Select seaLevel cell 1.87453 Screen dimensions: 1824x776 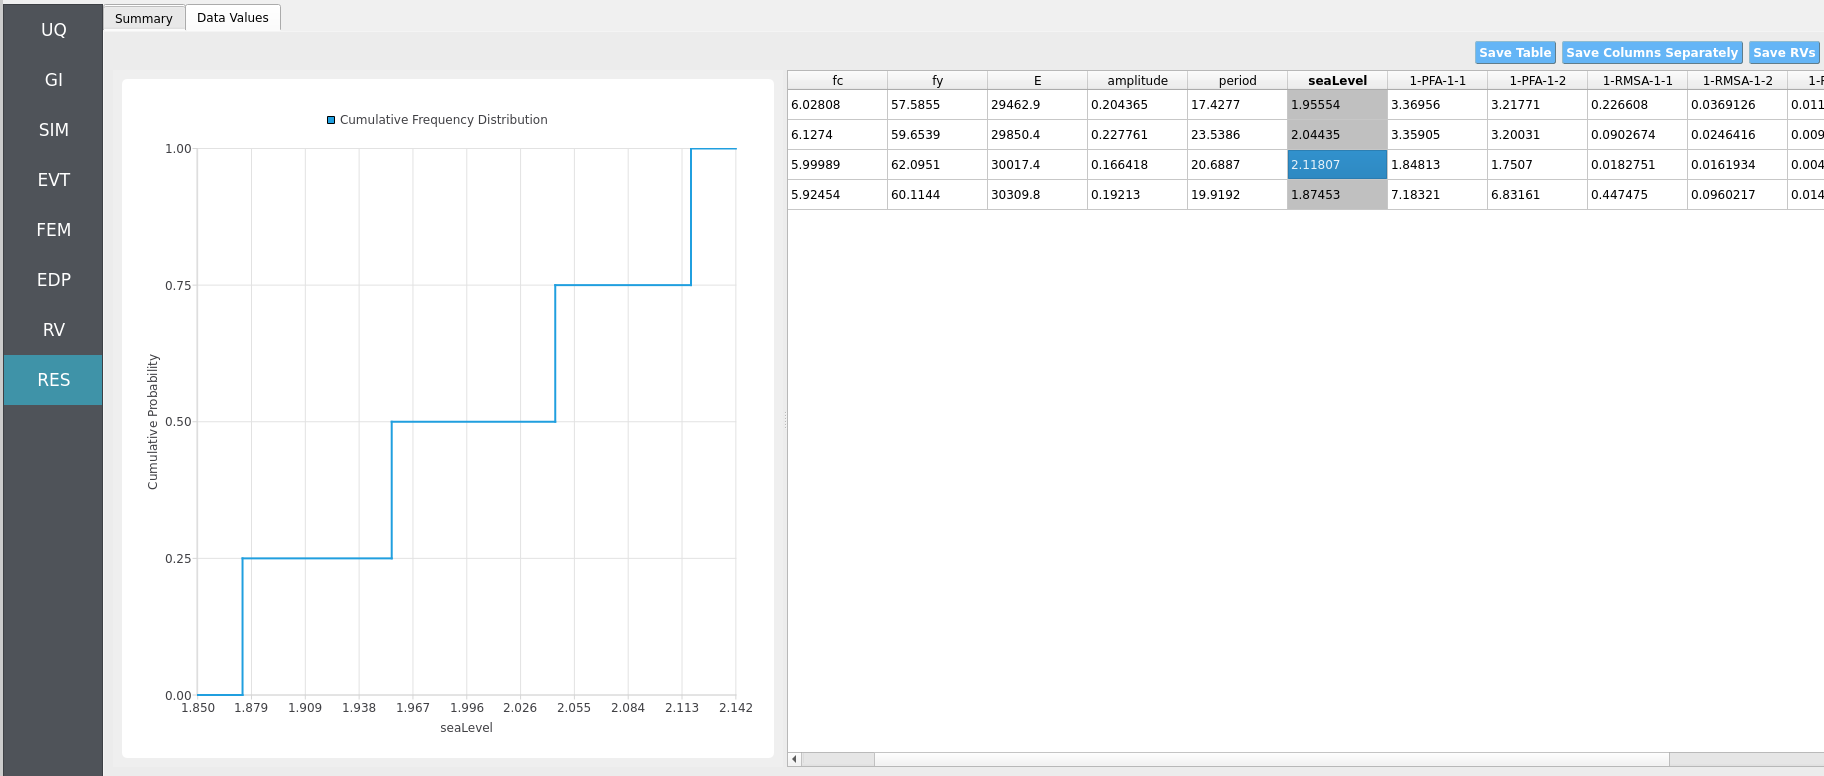coord(1337,195)
